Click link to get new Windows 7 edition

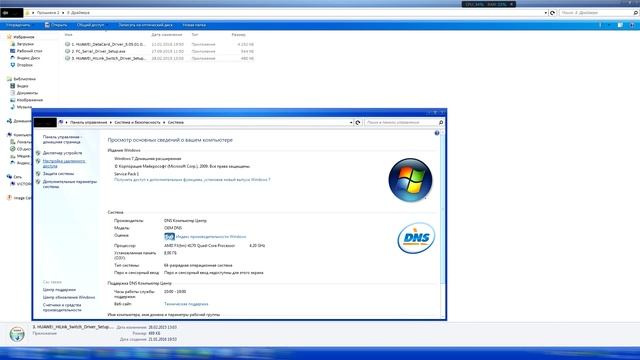click(x=192, y=180)
